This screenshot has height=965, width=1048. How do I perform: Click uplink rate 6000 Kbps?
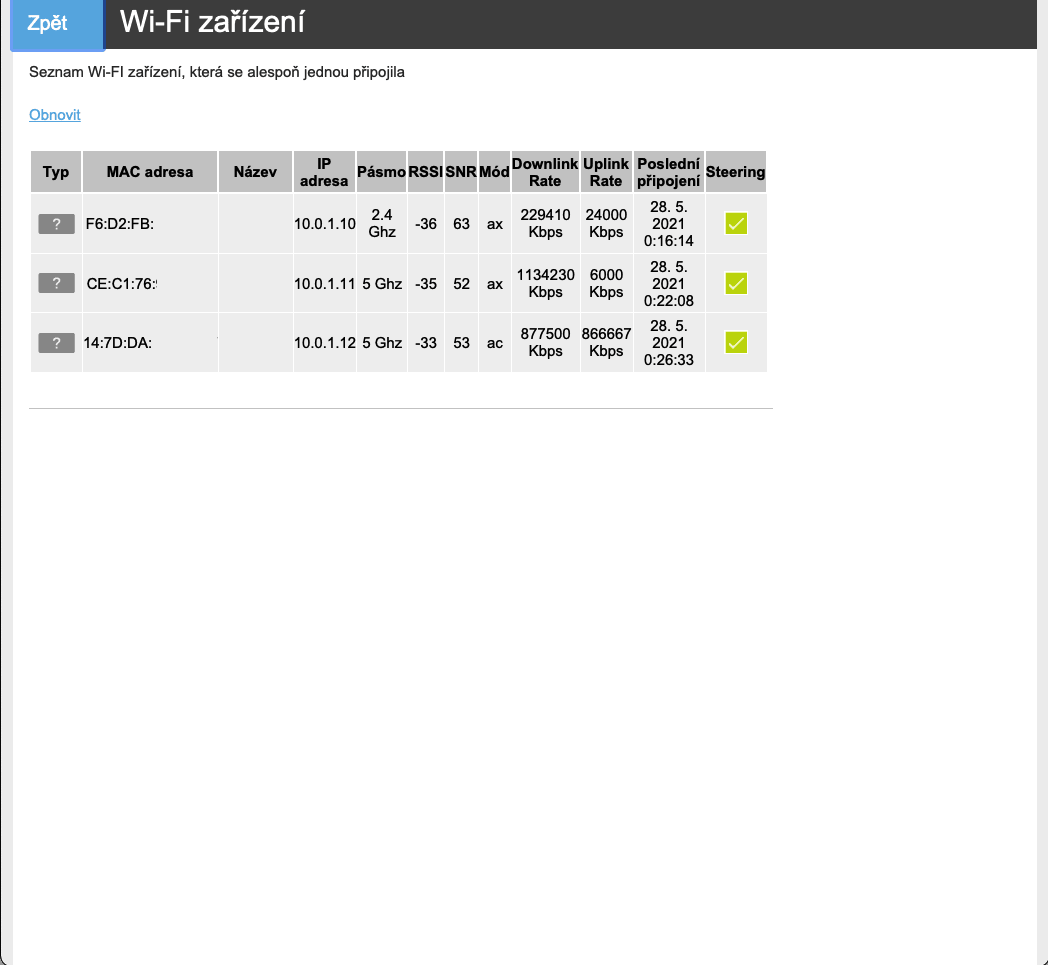[606, 283]
